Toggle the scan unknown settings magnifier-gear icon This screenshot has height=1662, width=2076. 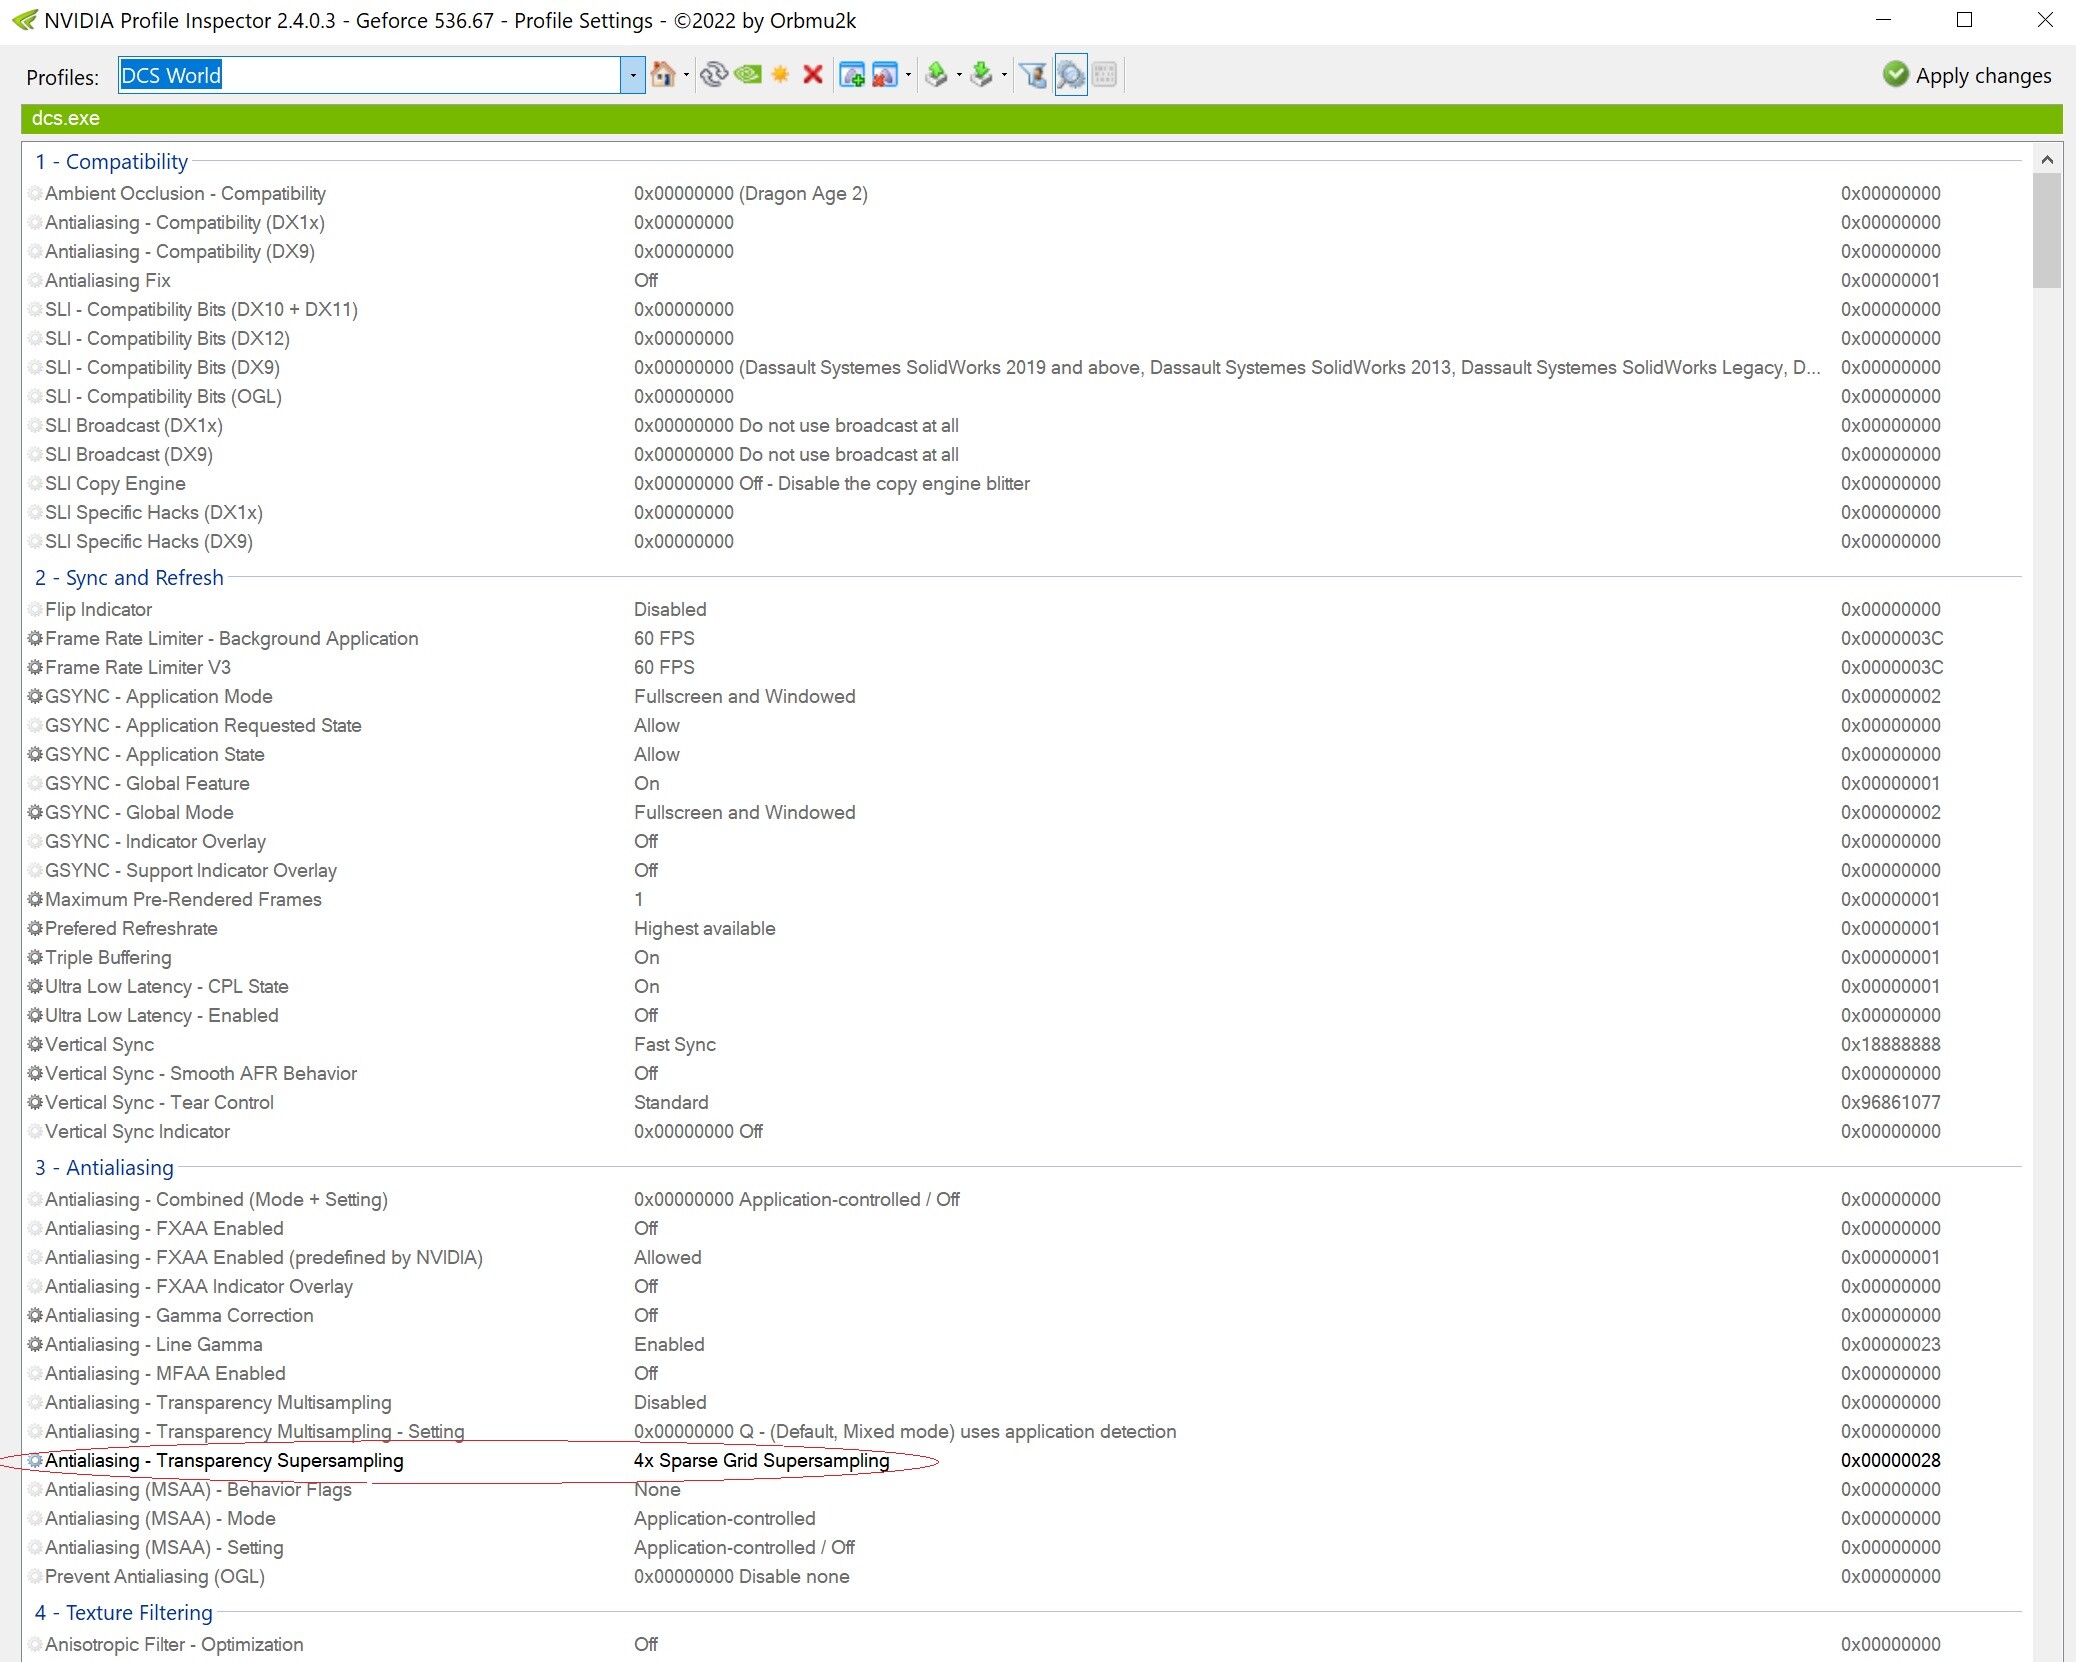tap(1070, 75)
